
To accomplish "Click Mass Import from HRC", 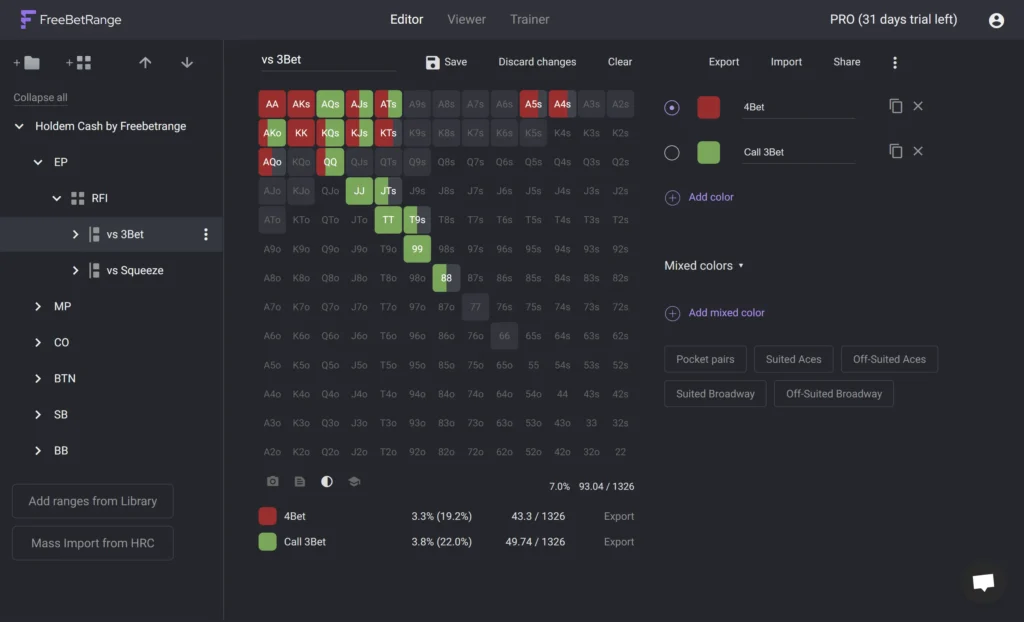I will click(93, 543).
